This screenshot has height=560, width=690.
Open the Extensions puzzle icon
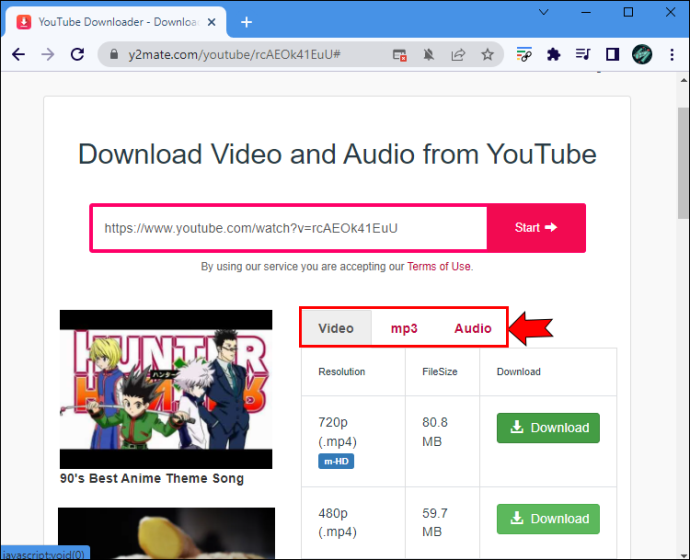tap(553, 55)
